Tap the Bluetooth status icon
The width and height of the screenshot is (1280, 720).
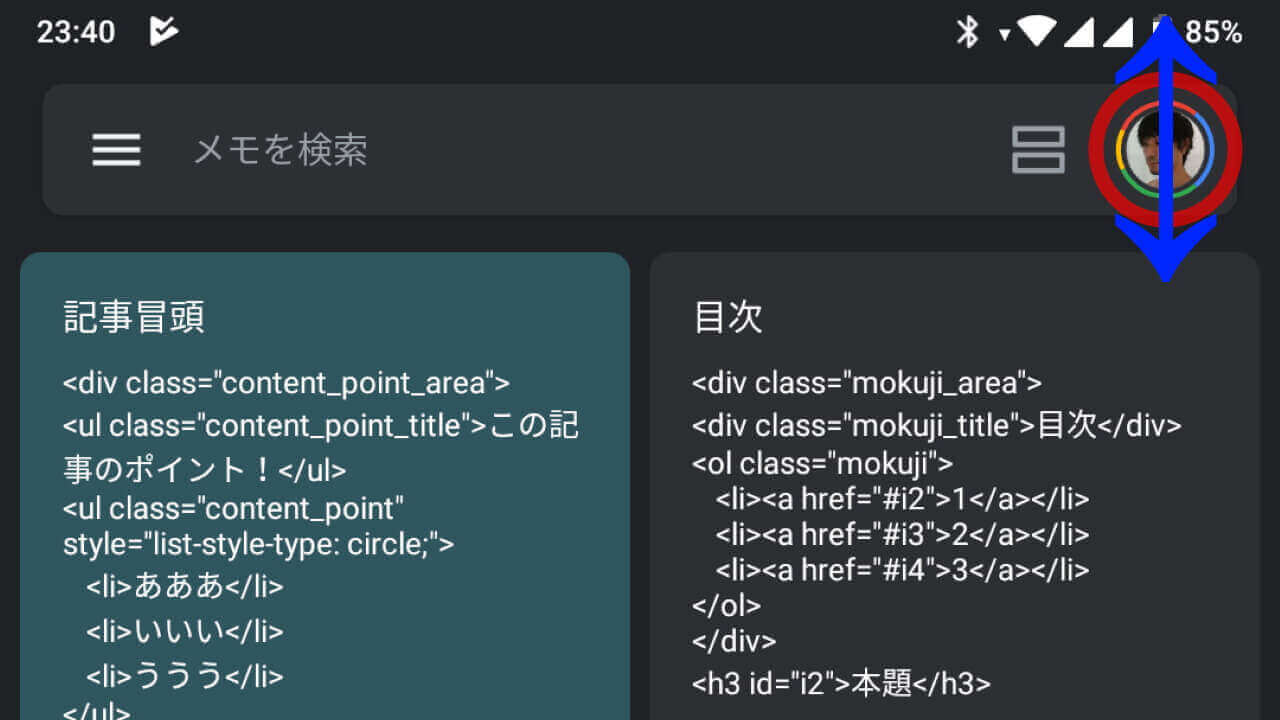tap(967, 32)
